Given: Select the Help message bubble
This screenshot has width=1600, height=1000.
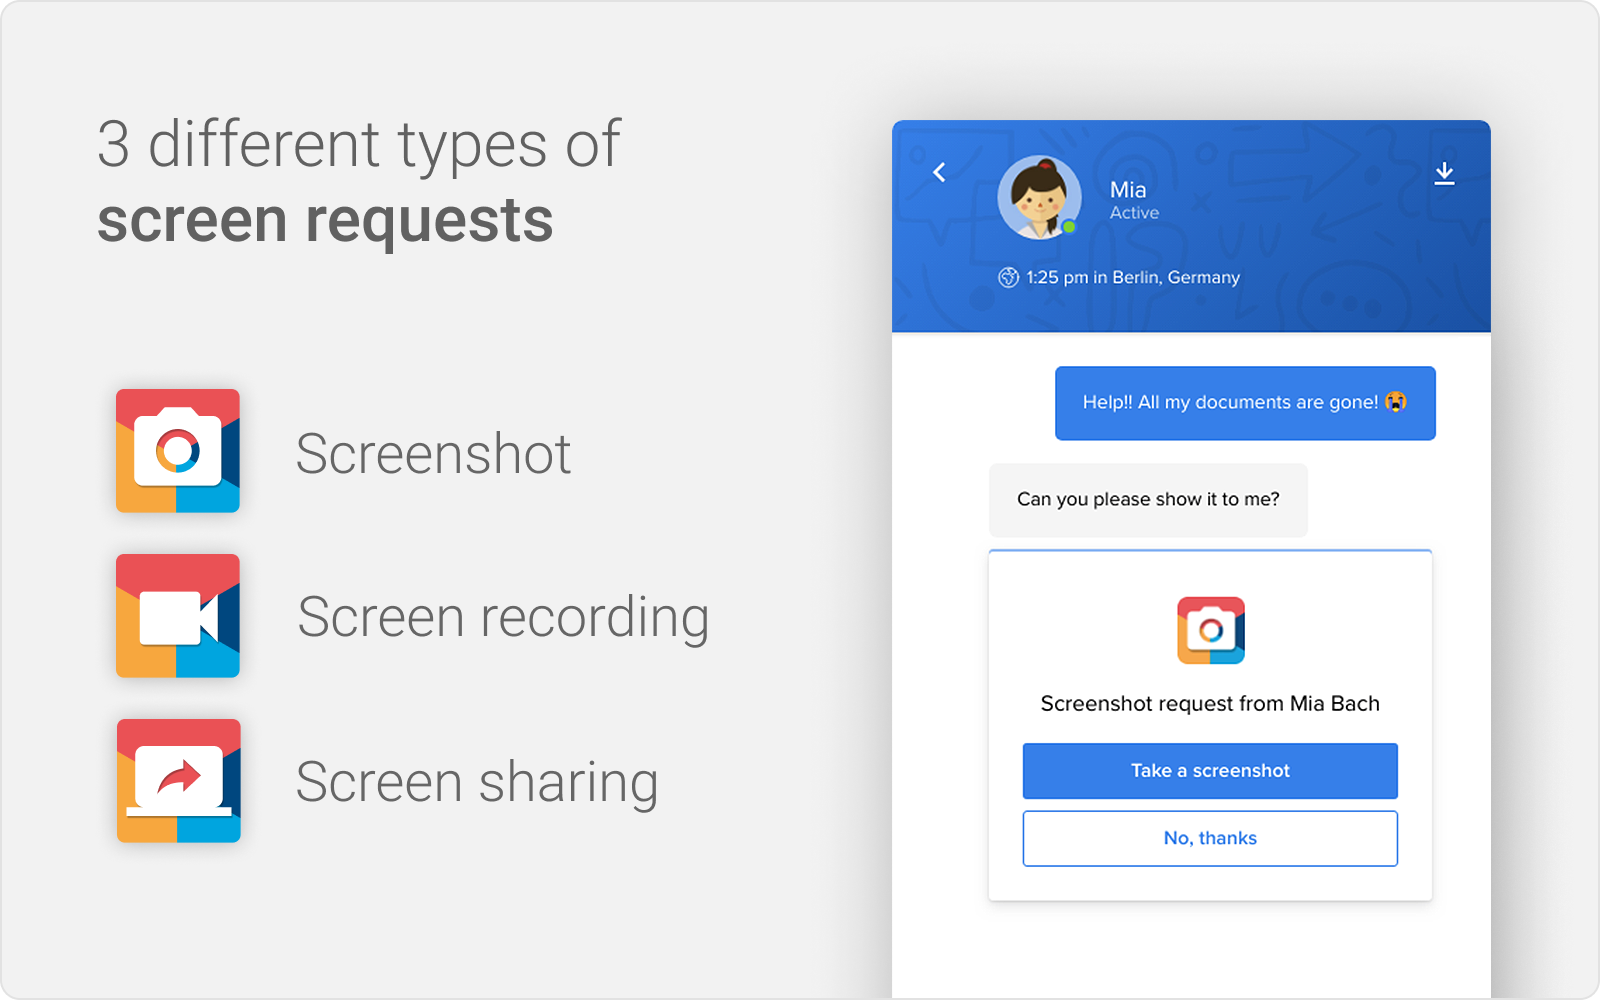Looking at the screenshot, I should point(1244,402).
